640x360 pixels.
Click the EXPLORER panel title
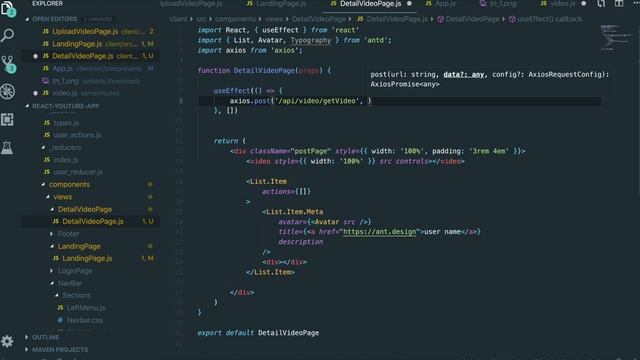48,4
